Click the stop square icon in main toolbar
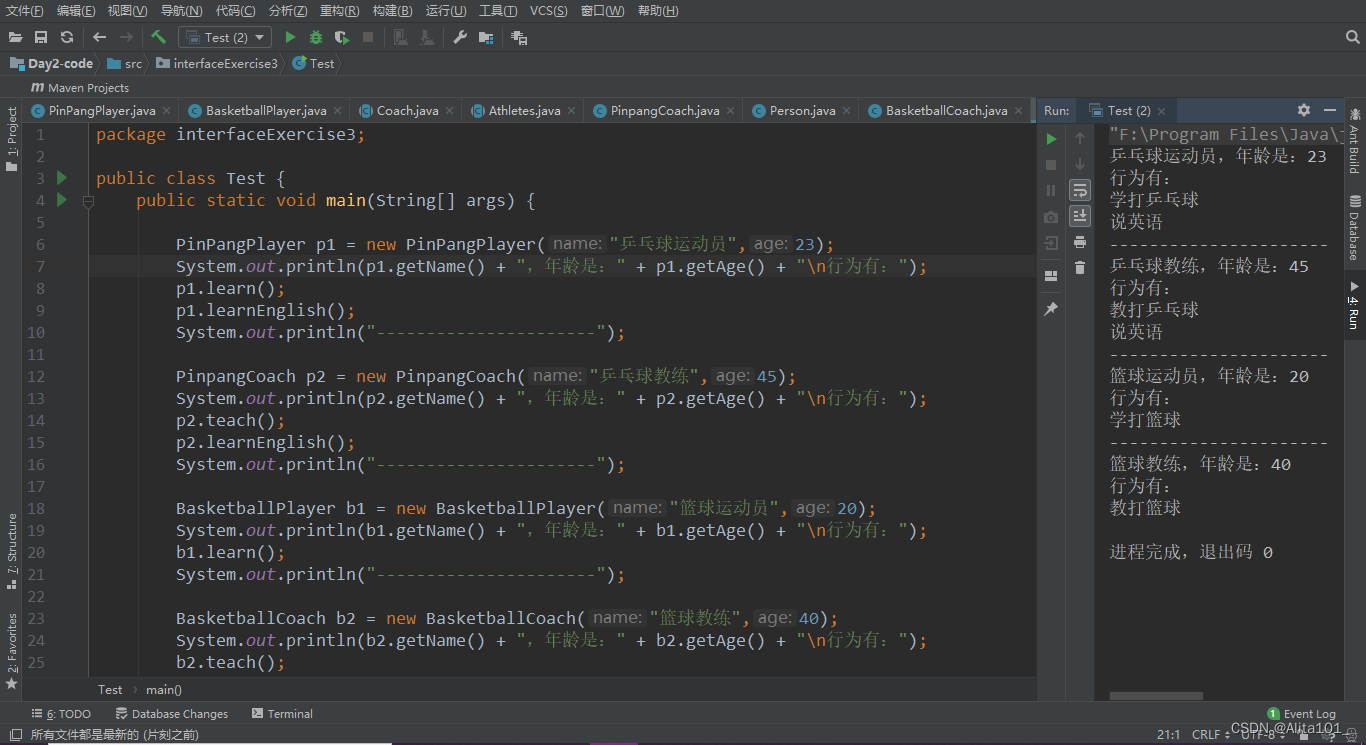1366x745 pixels. click(368, 37)
